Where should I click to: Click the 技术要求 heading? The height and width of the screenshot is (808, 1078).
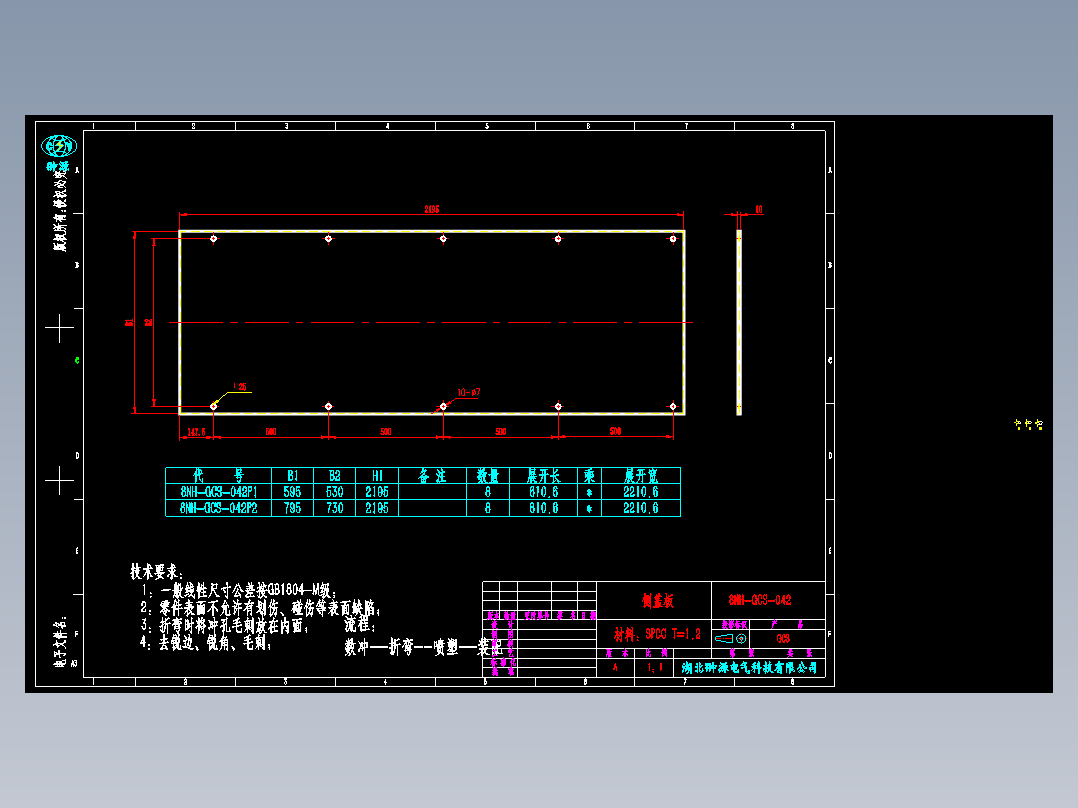click(x=157, y=572)
